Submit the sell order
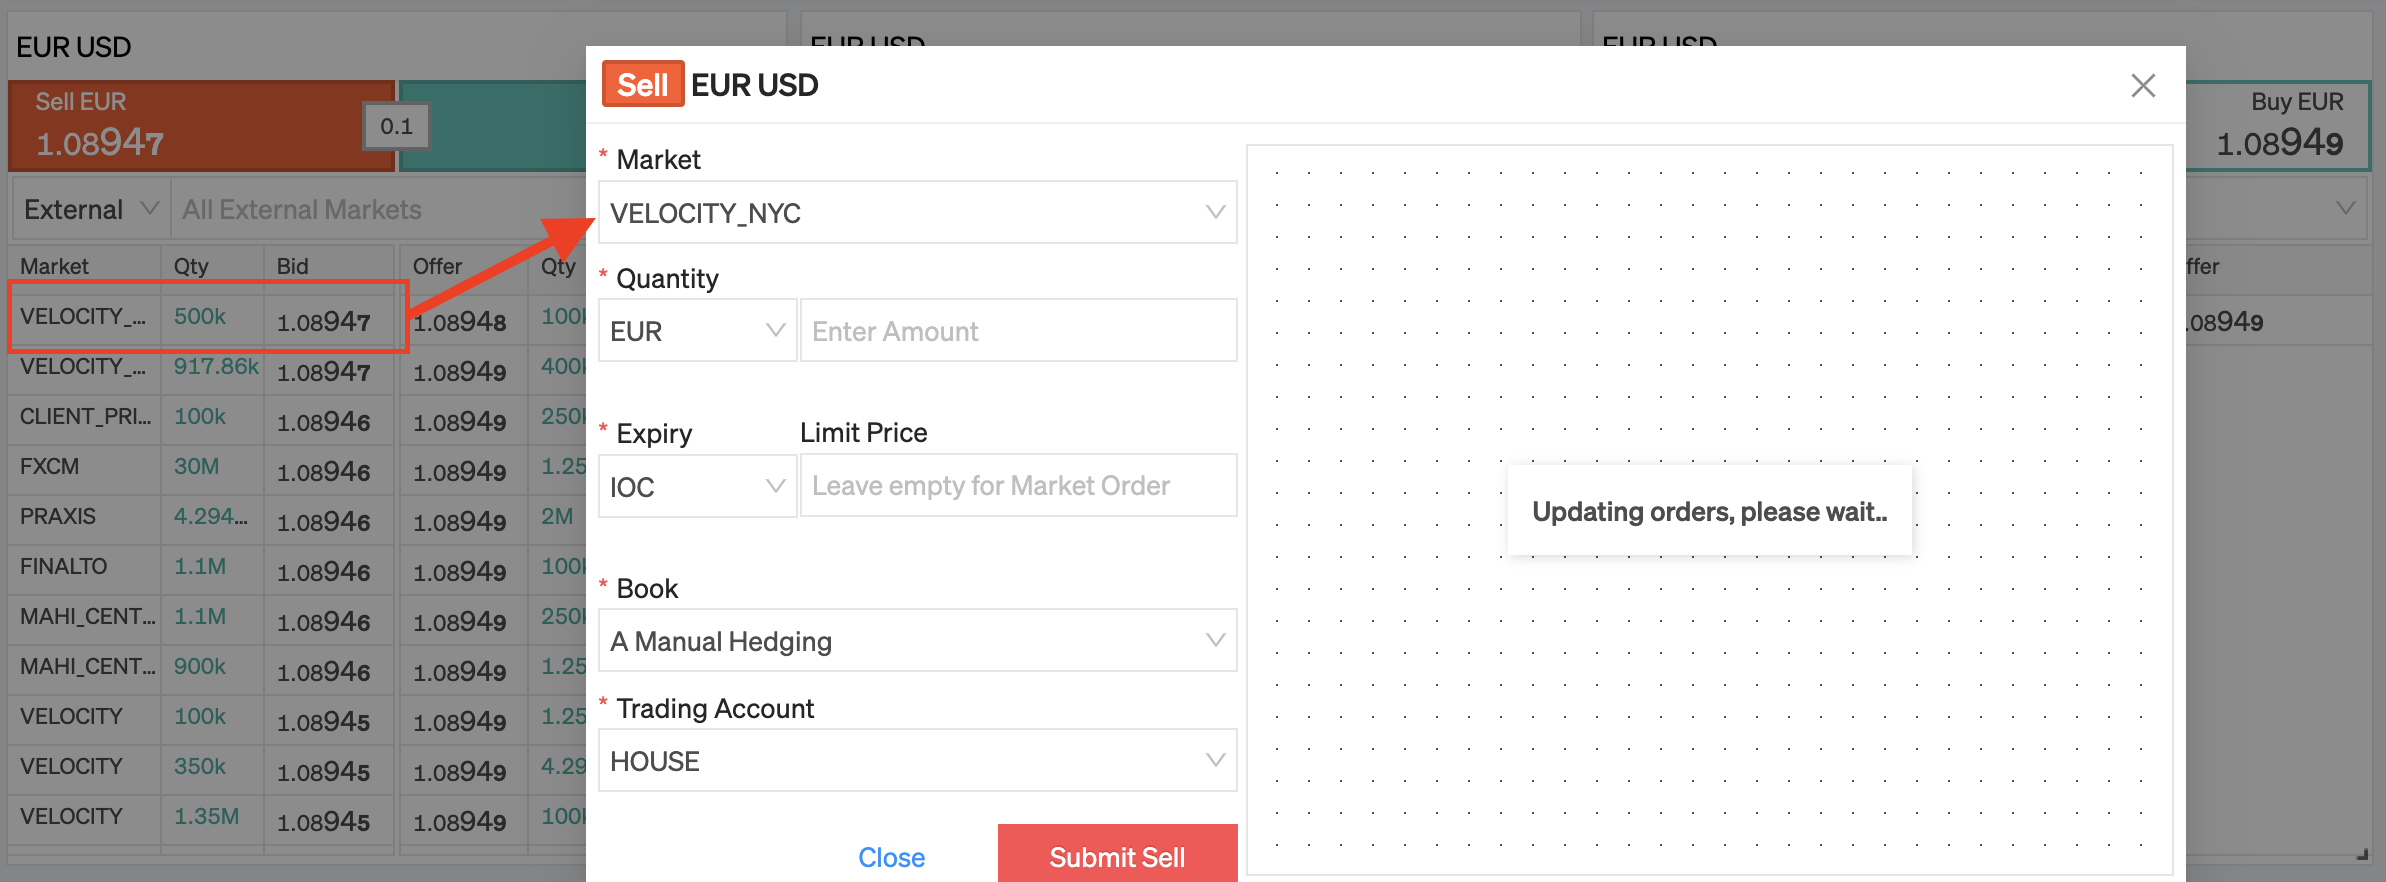2386x882 pixels. point(1117,856)
